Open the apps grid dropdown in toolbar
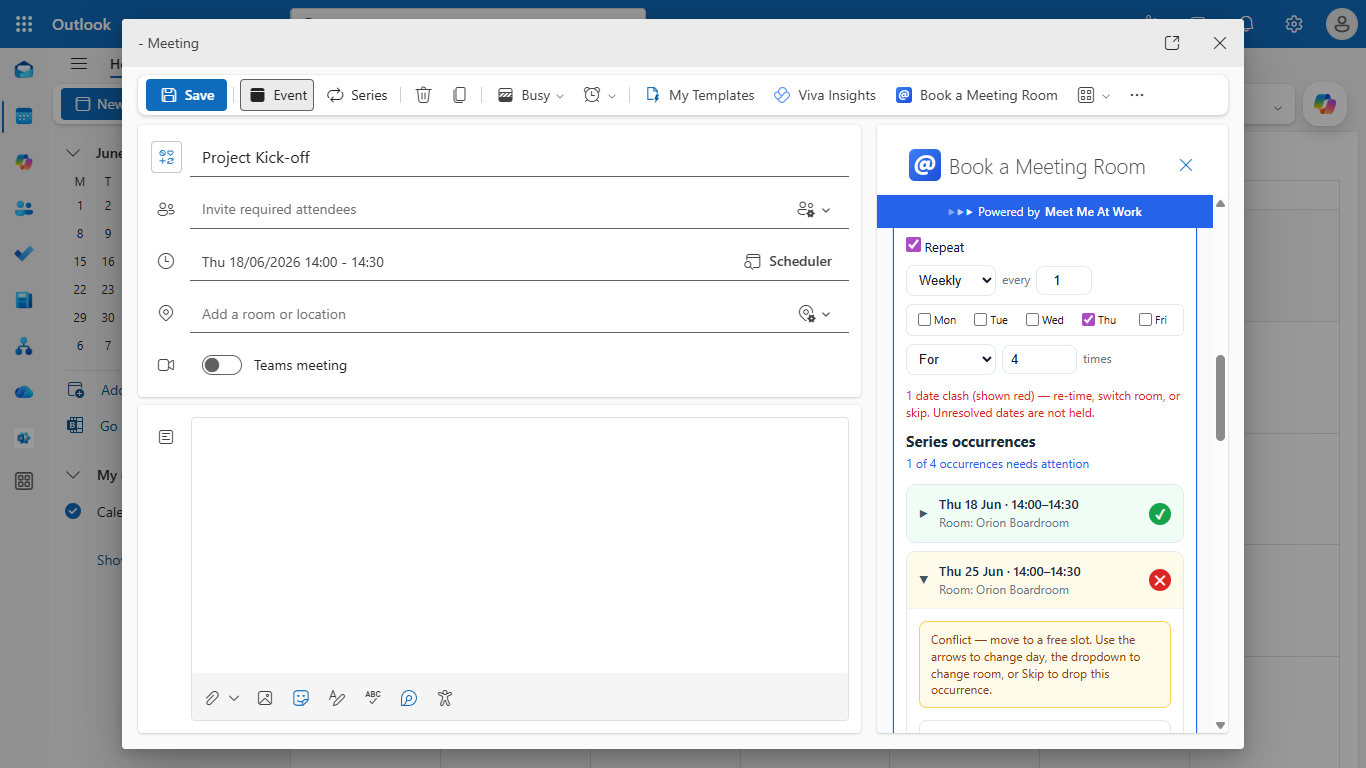The width and height of the screenshot is (1366, 768). point(1094,95)
